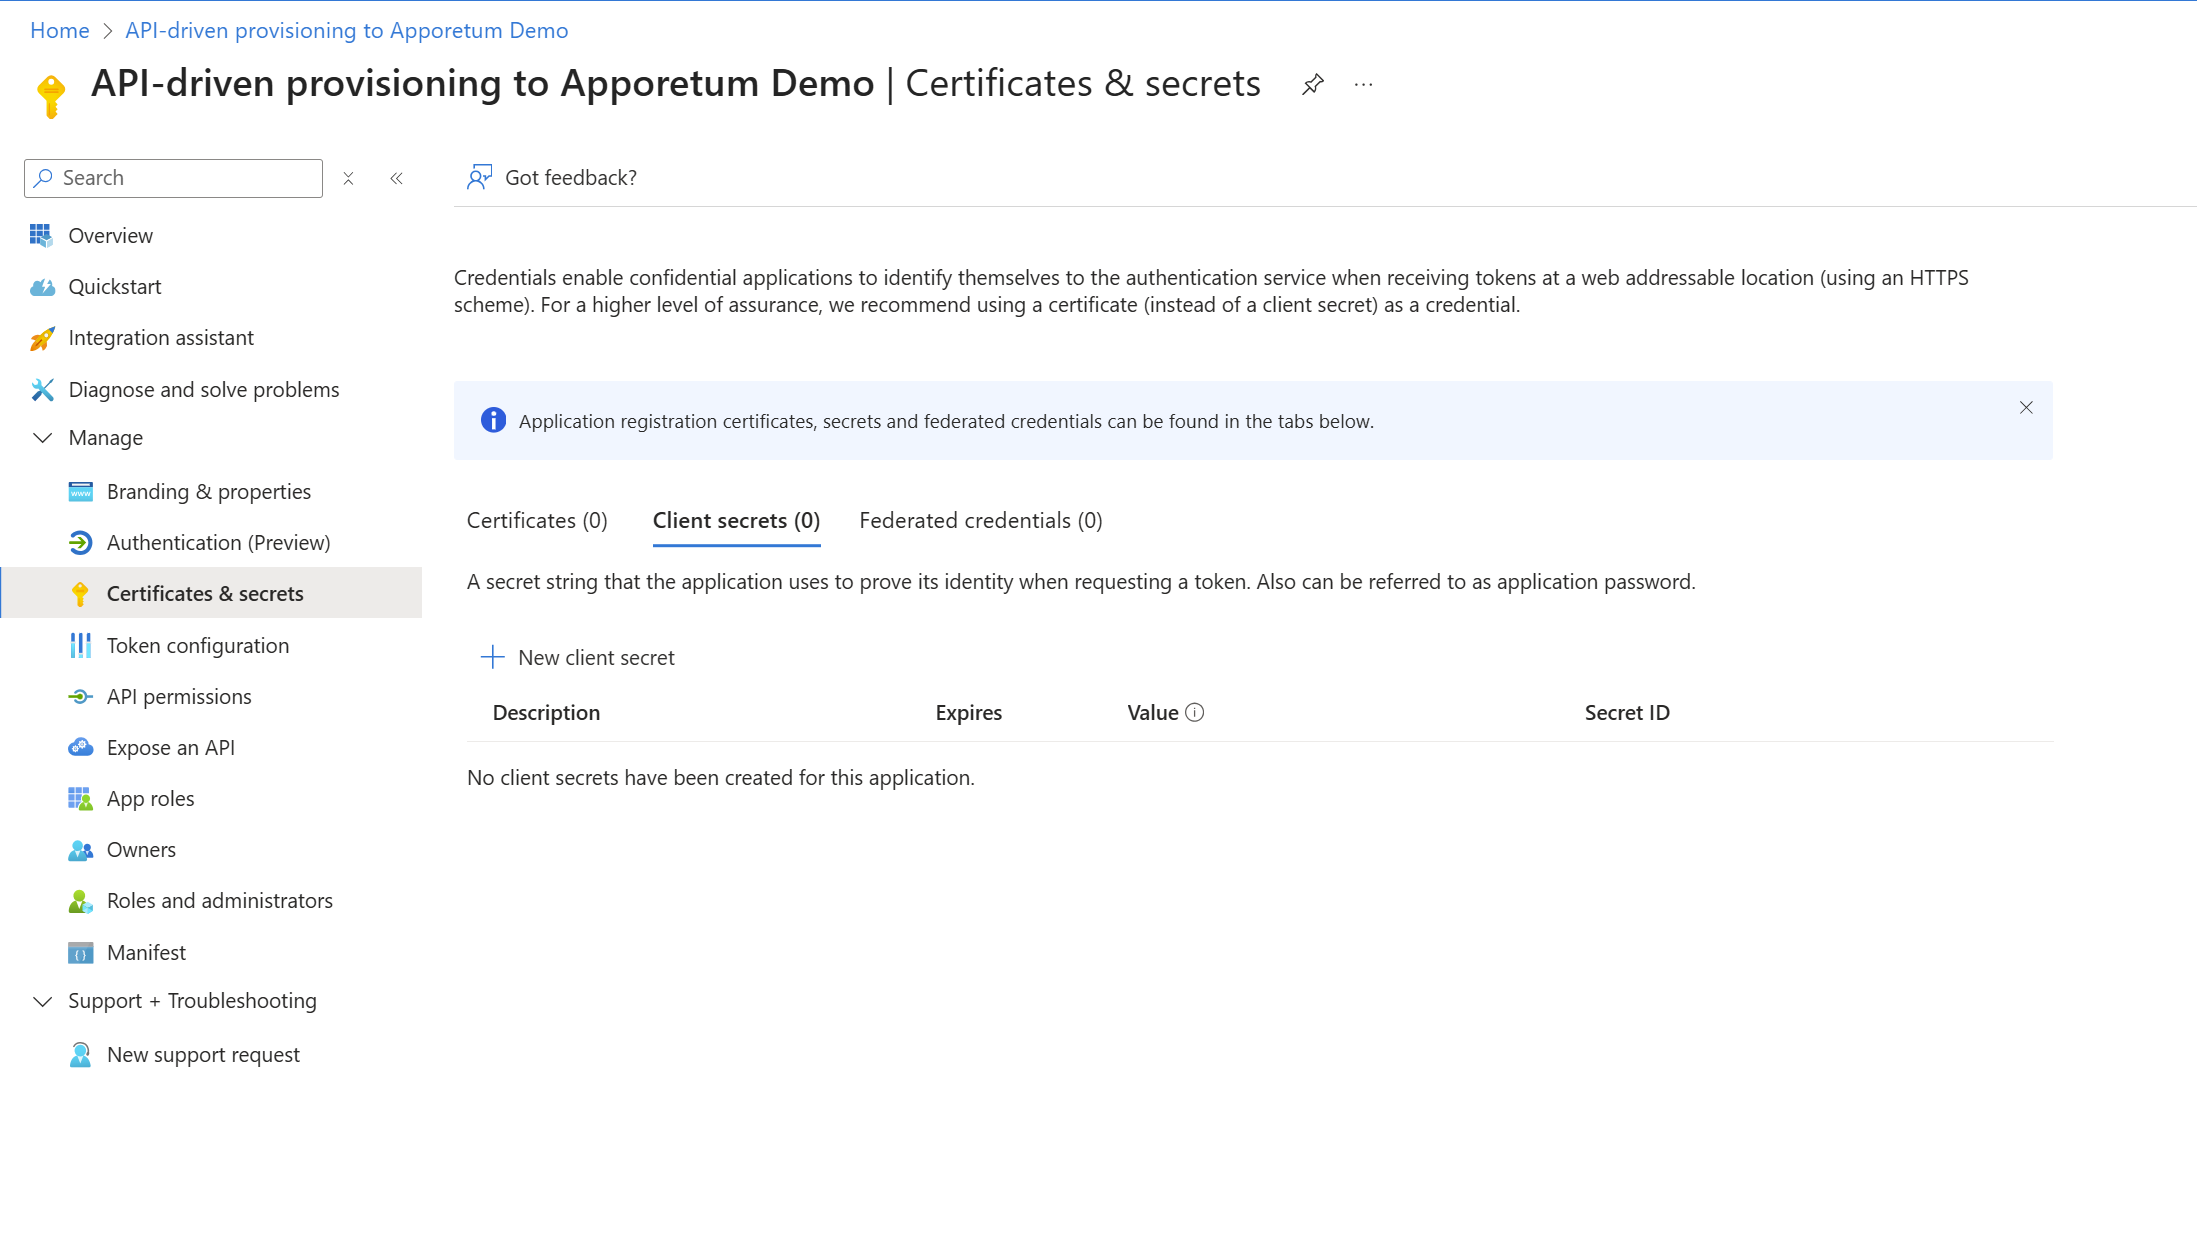Screen dimensions: 2197x1240
Task: Collapse the Manage section
Action: [x=43, y=438]
